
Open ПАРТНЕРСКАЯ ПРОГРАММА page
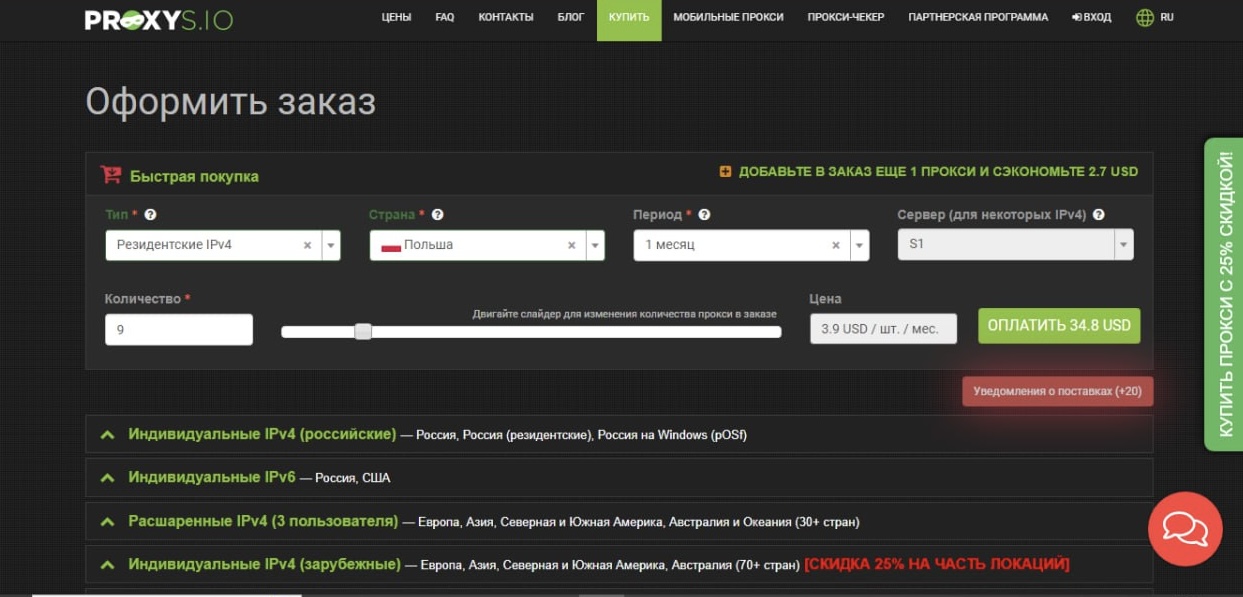coord(978,17)
